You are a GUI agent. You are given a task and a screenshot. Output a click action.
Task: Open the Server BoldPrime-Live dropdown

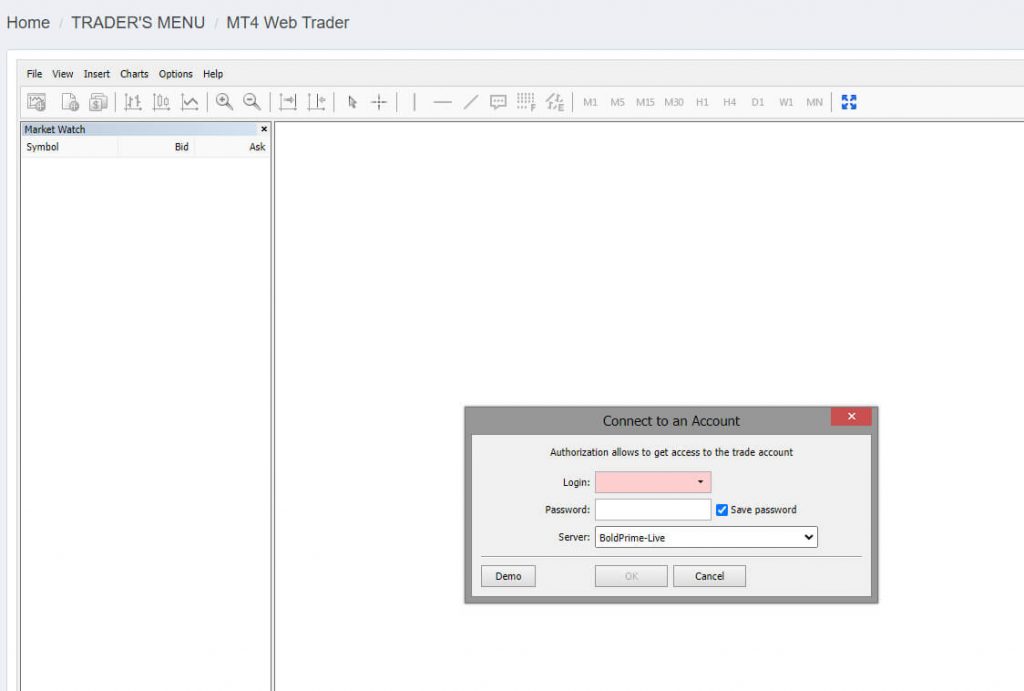pyautogui.click(x=706, y=538)
